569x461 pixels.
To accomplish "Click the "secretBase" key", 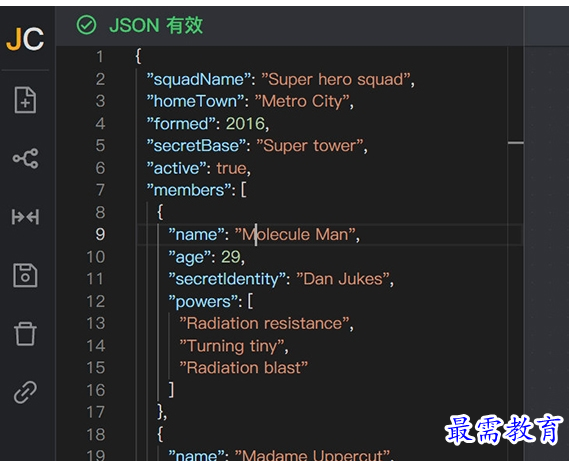I will coord(196,146).
